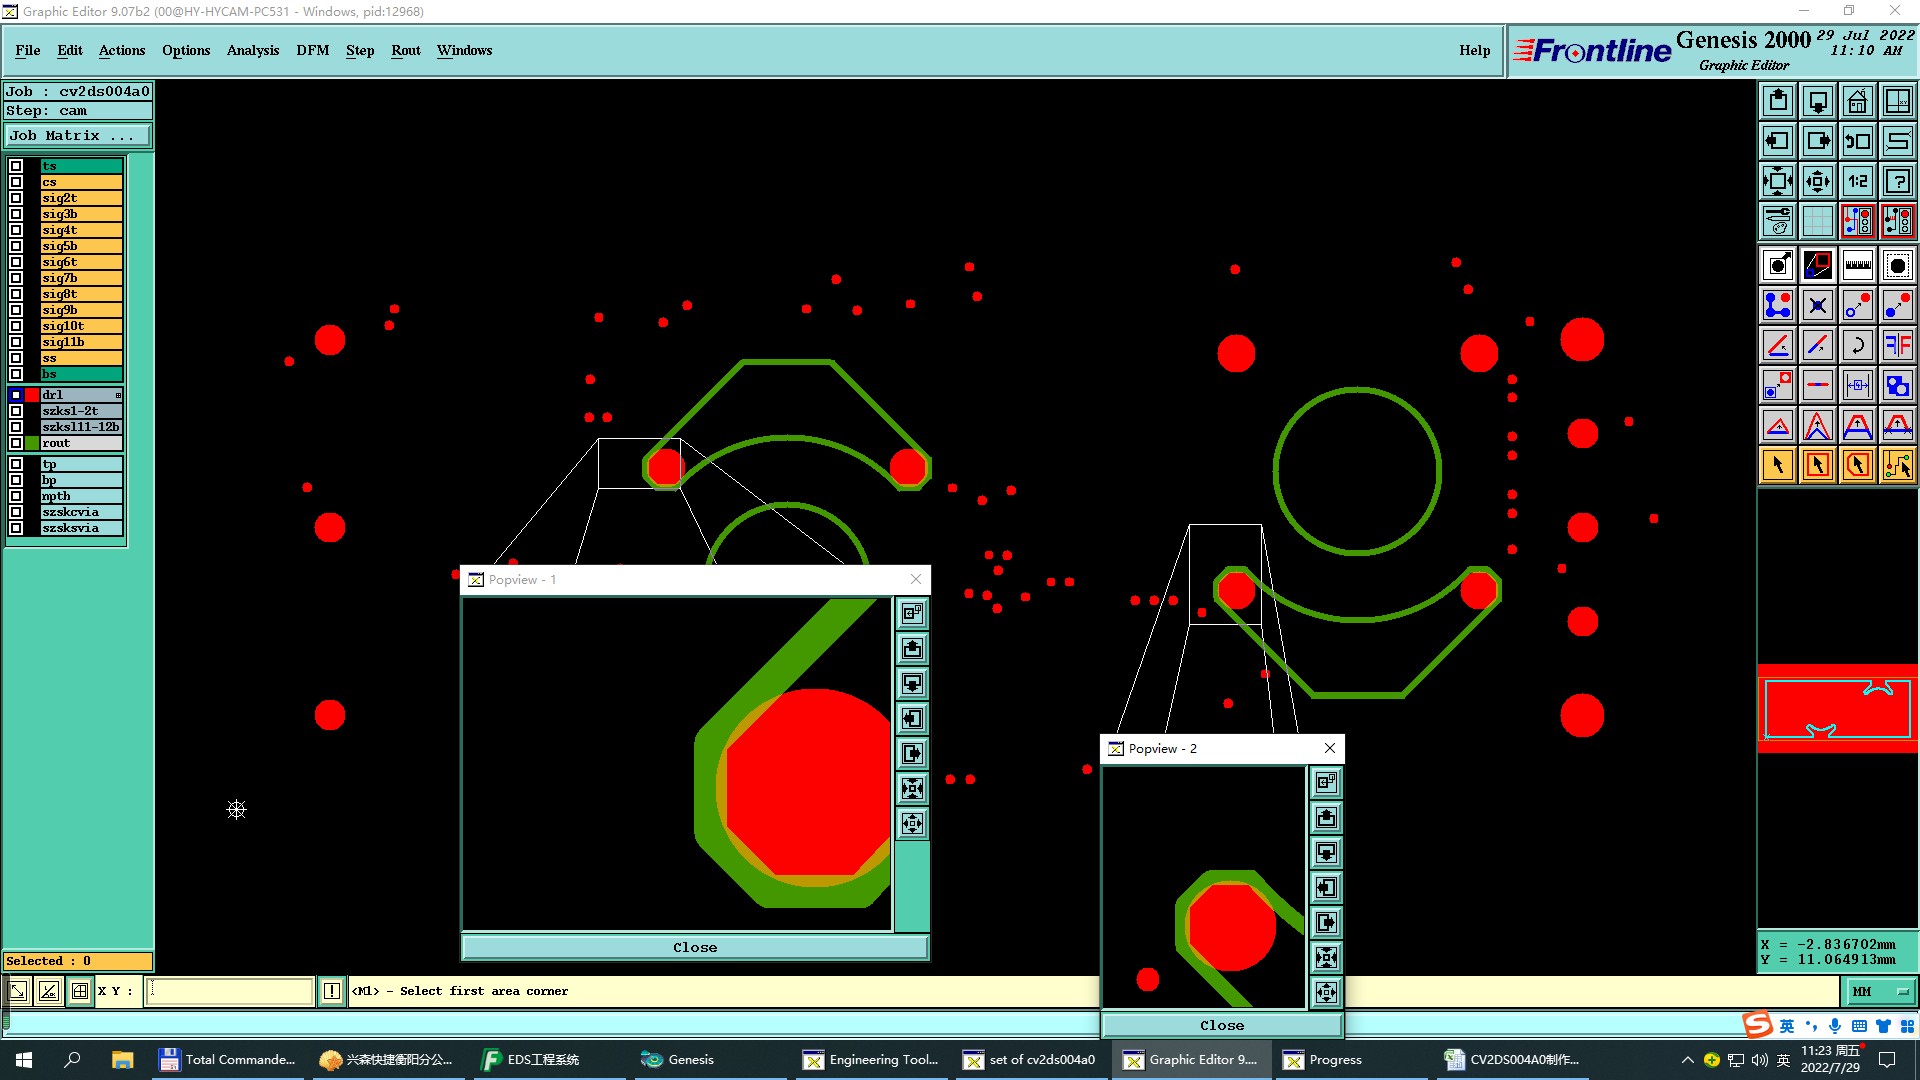Click the Home view icon

point(1857,101)
